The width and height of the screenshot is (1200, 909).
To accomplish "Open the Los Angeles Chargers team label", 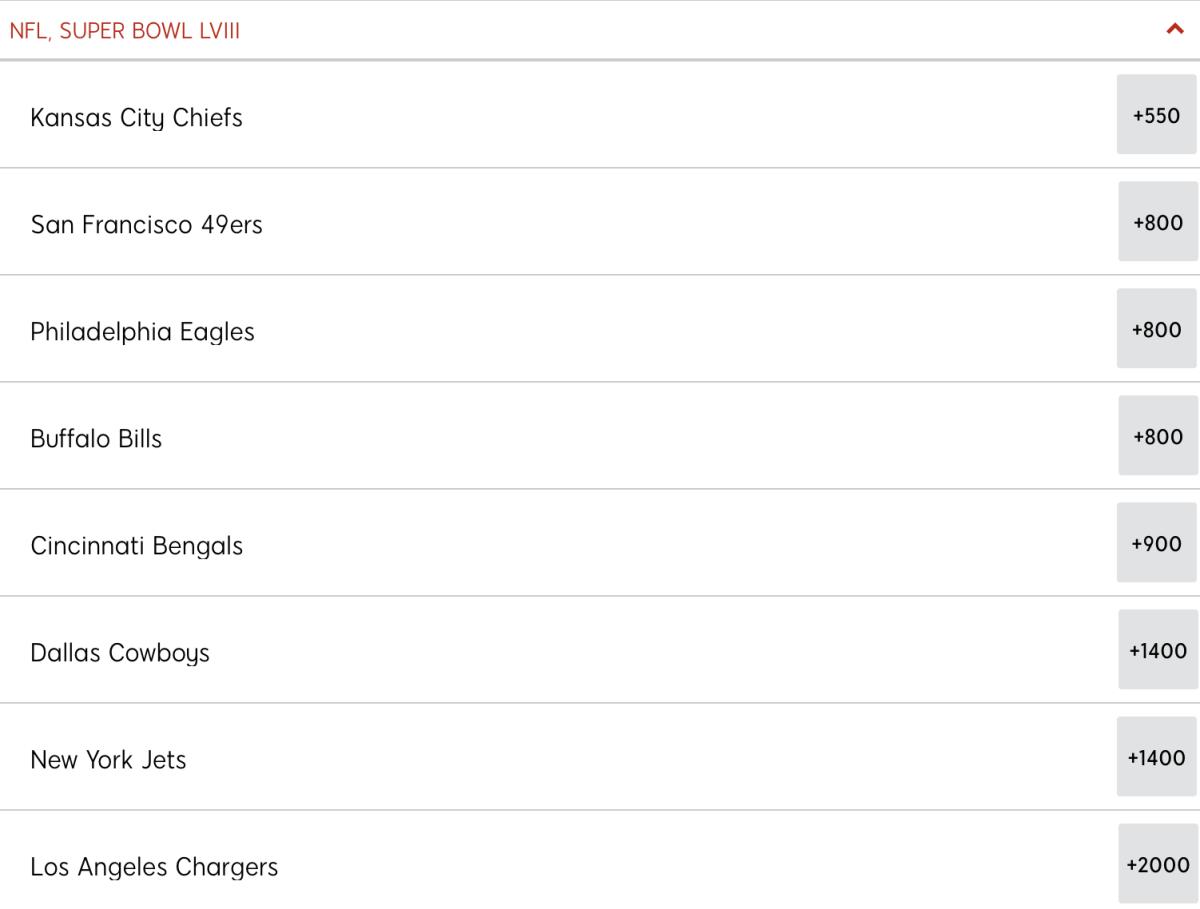I will tap(154, 867).
